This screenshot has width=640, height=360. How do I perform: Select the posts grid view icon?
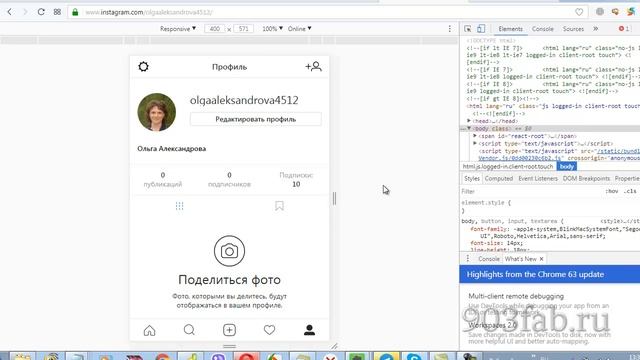pos(179,206)
